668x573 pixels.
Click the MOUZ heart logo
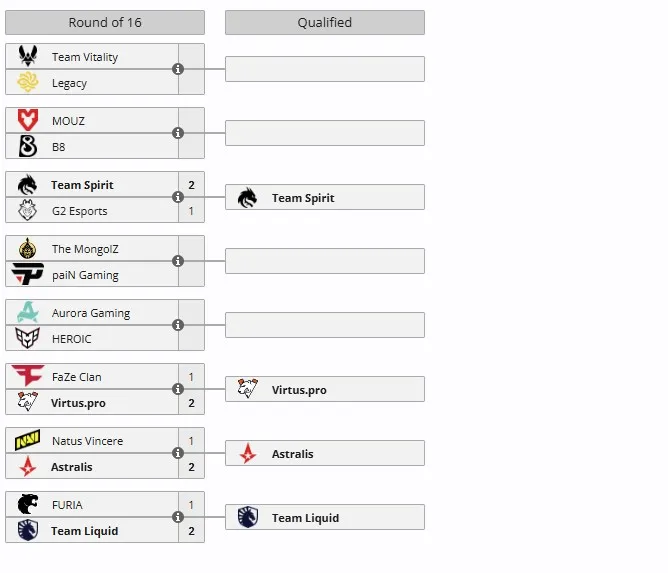28,120
